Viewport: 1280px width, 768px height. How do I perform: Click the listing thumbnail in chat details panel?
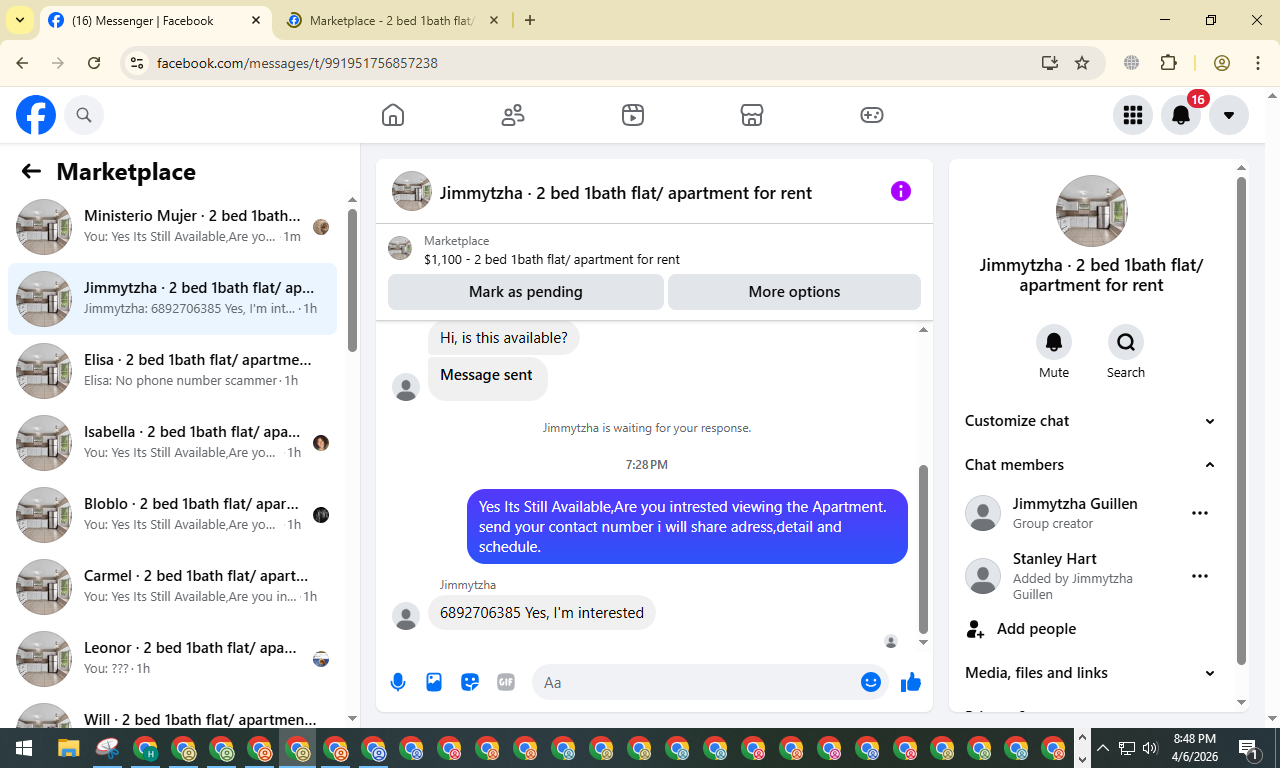[x=1092, y=211]
